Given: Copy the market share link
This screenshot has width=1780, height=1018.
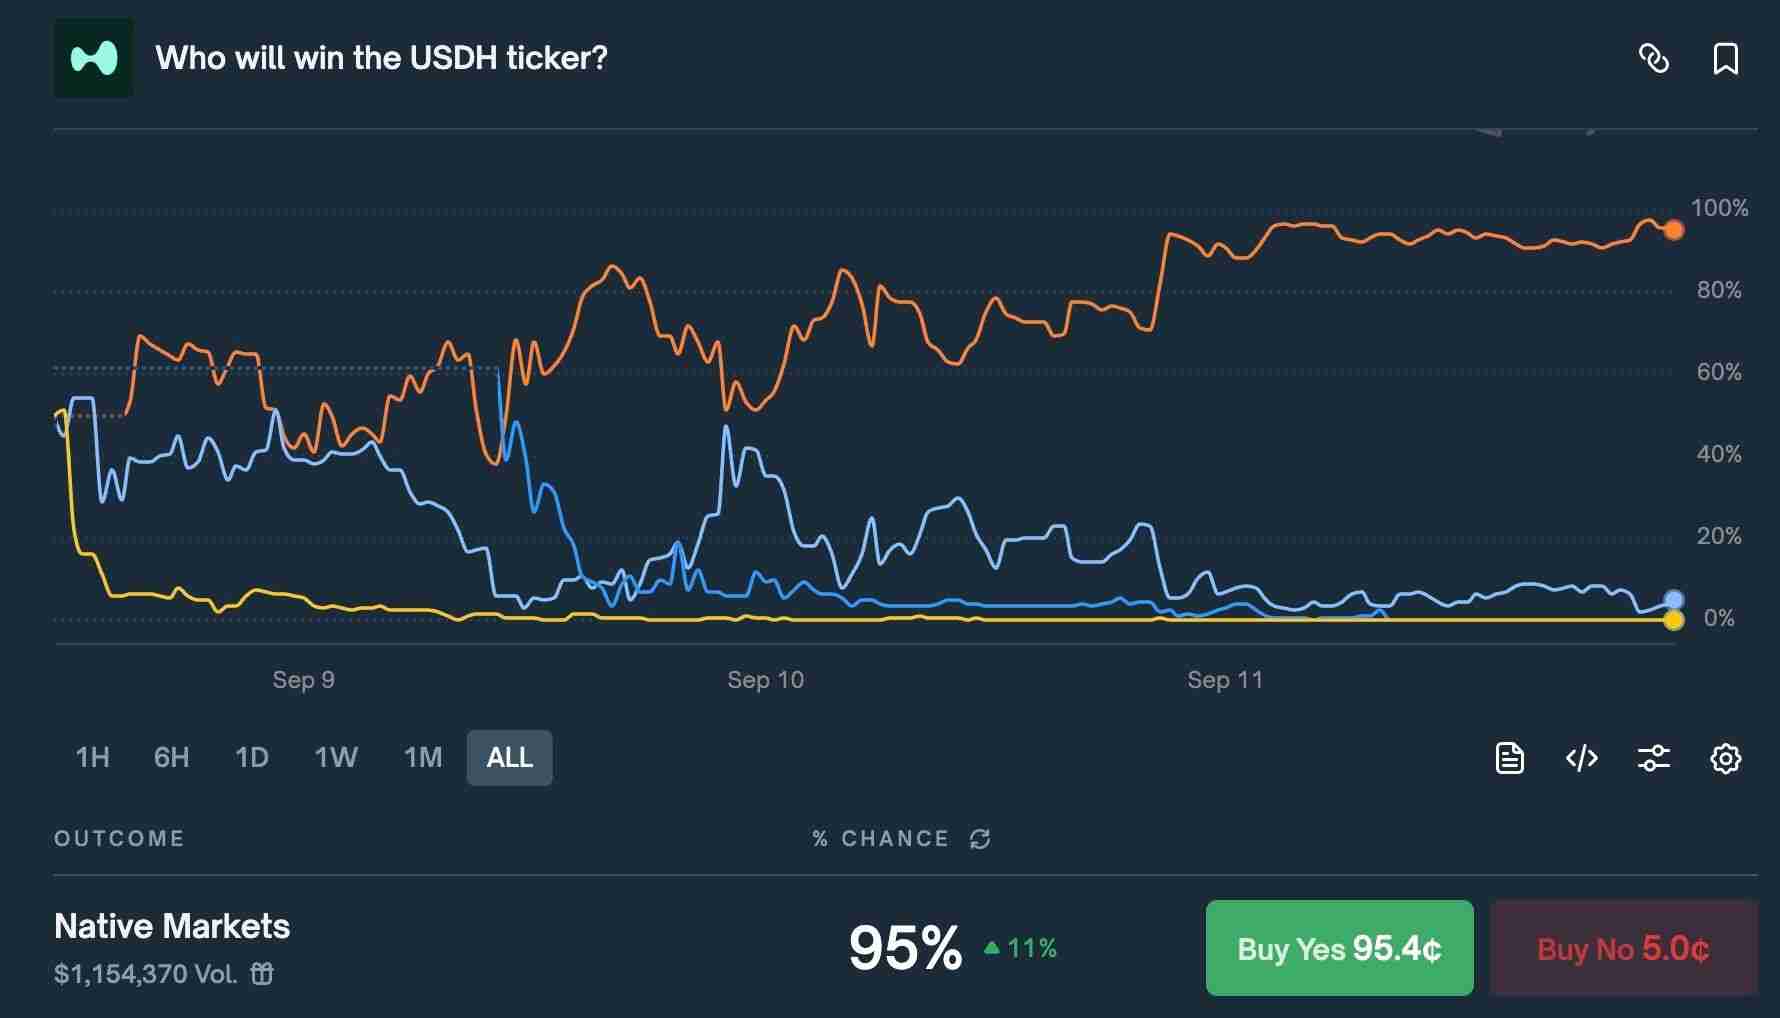Looking at the screenshot, I should (1654, 60).
